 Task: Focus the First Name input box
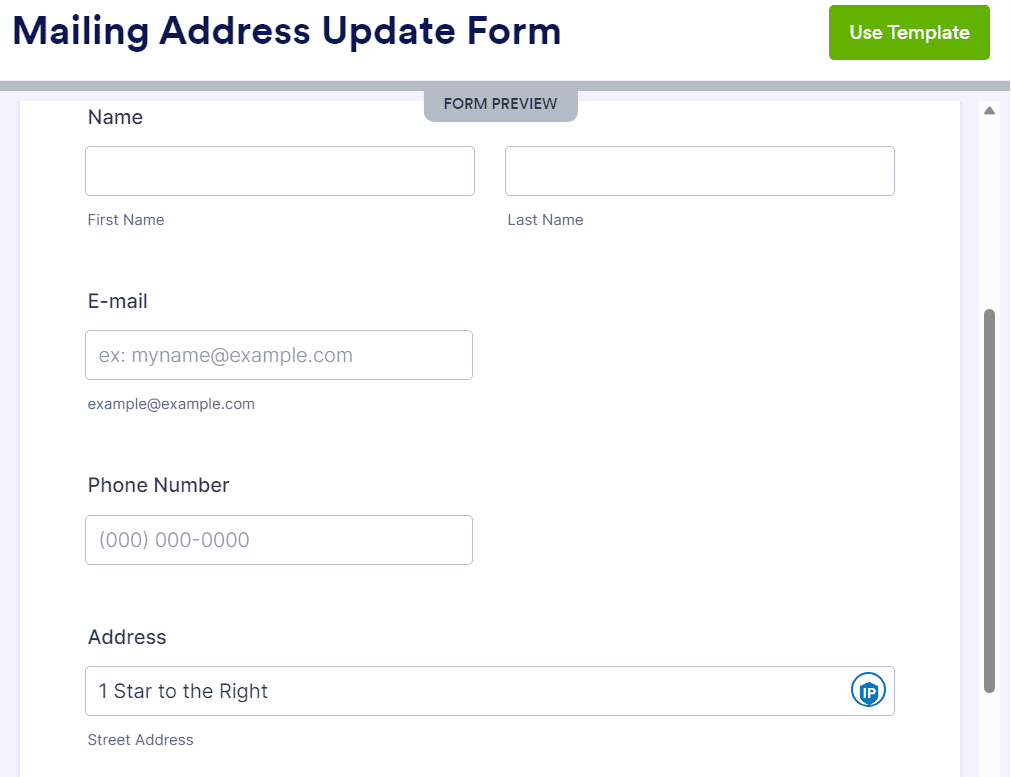click(x=280, y=171)
